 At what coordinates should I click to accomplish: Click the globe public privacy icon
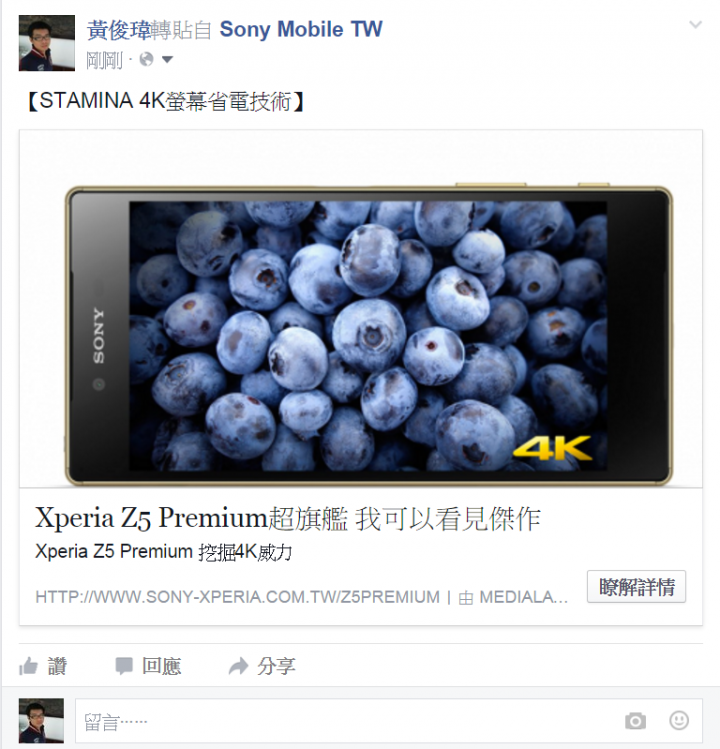(x=146, y=60)
